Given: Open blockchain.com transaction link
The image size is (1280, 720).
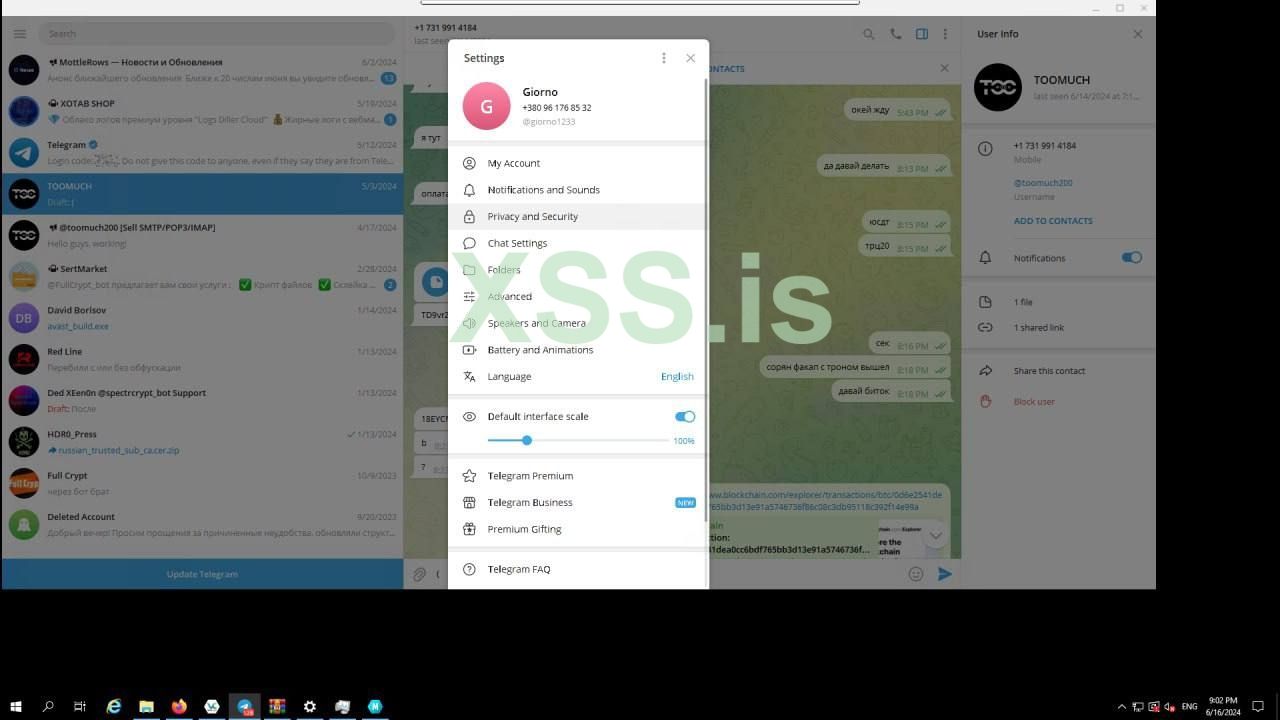Looking at the screenshot, I should [826, 501].
